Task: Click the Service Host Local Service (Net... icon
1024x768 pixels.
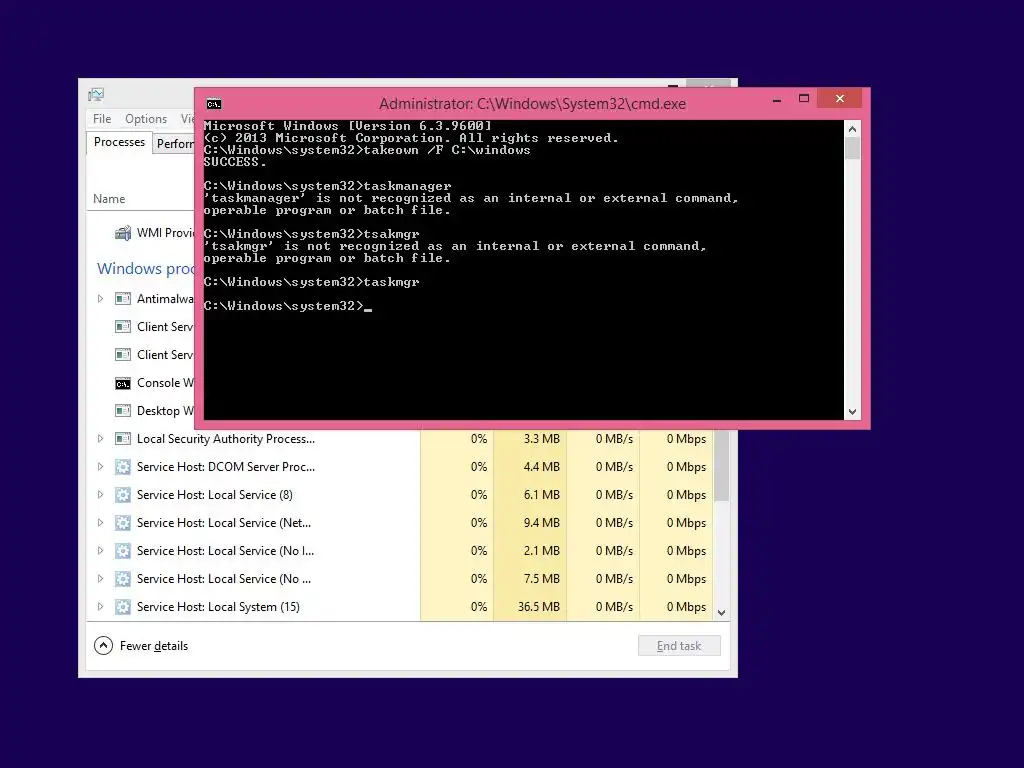Action: 123,523
